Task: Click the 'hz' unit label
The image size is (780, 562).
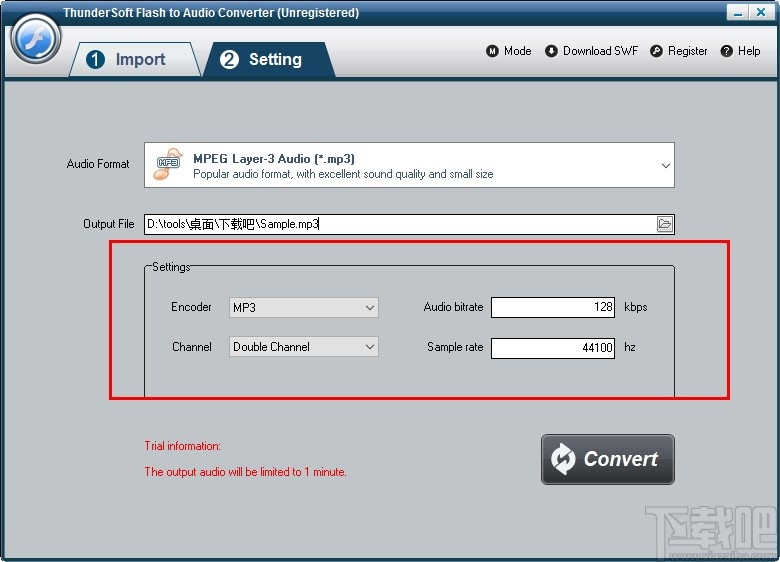Action: click(630, 347)
